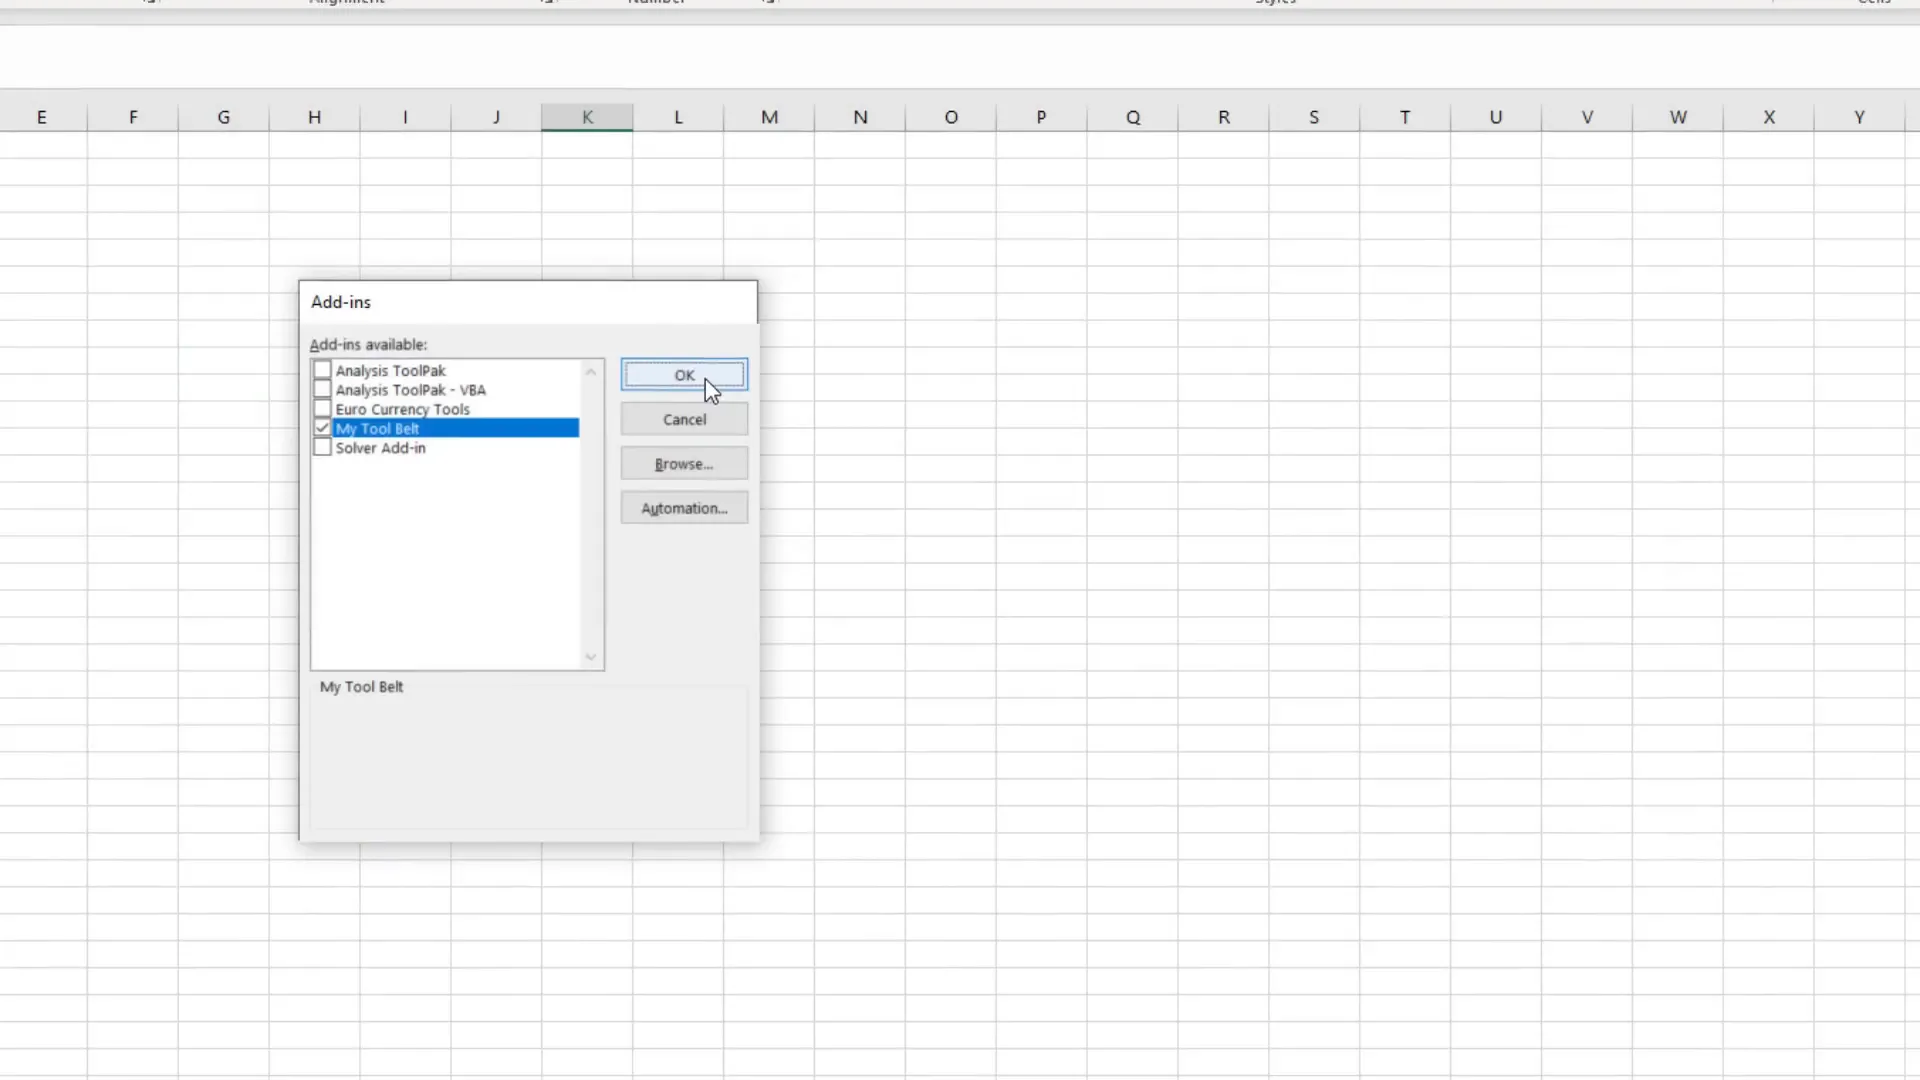Click the Automation button
The height and width of the screenshot is (1080, 1920).
(x=683, y=507)
